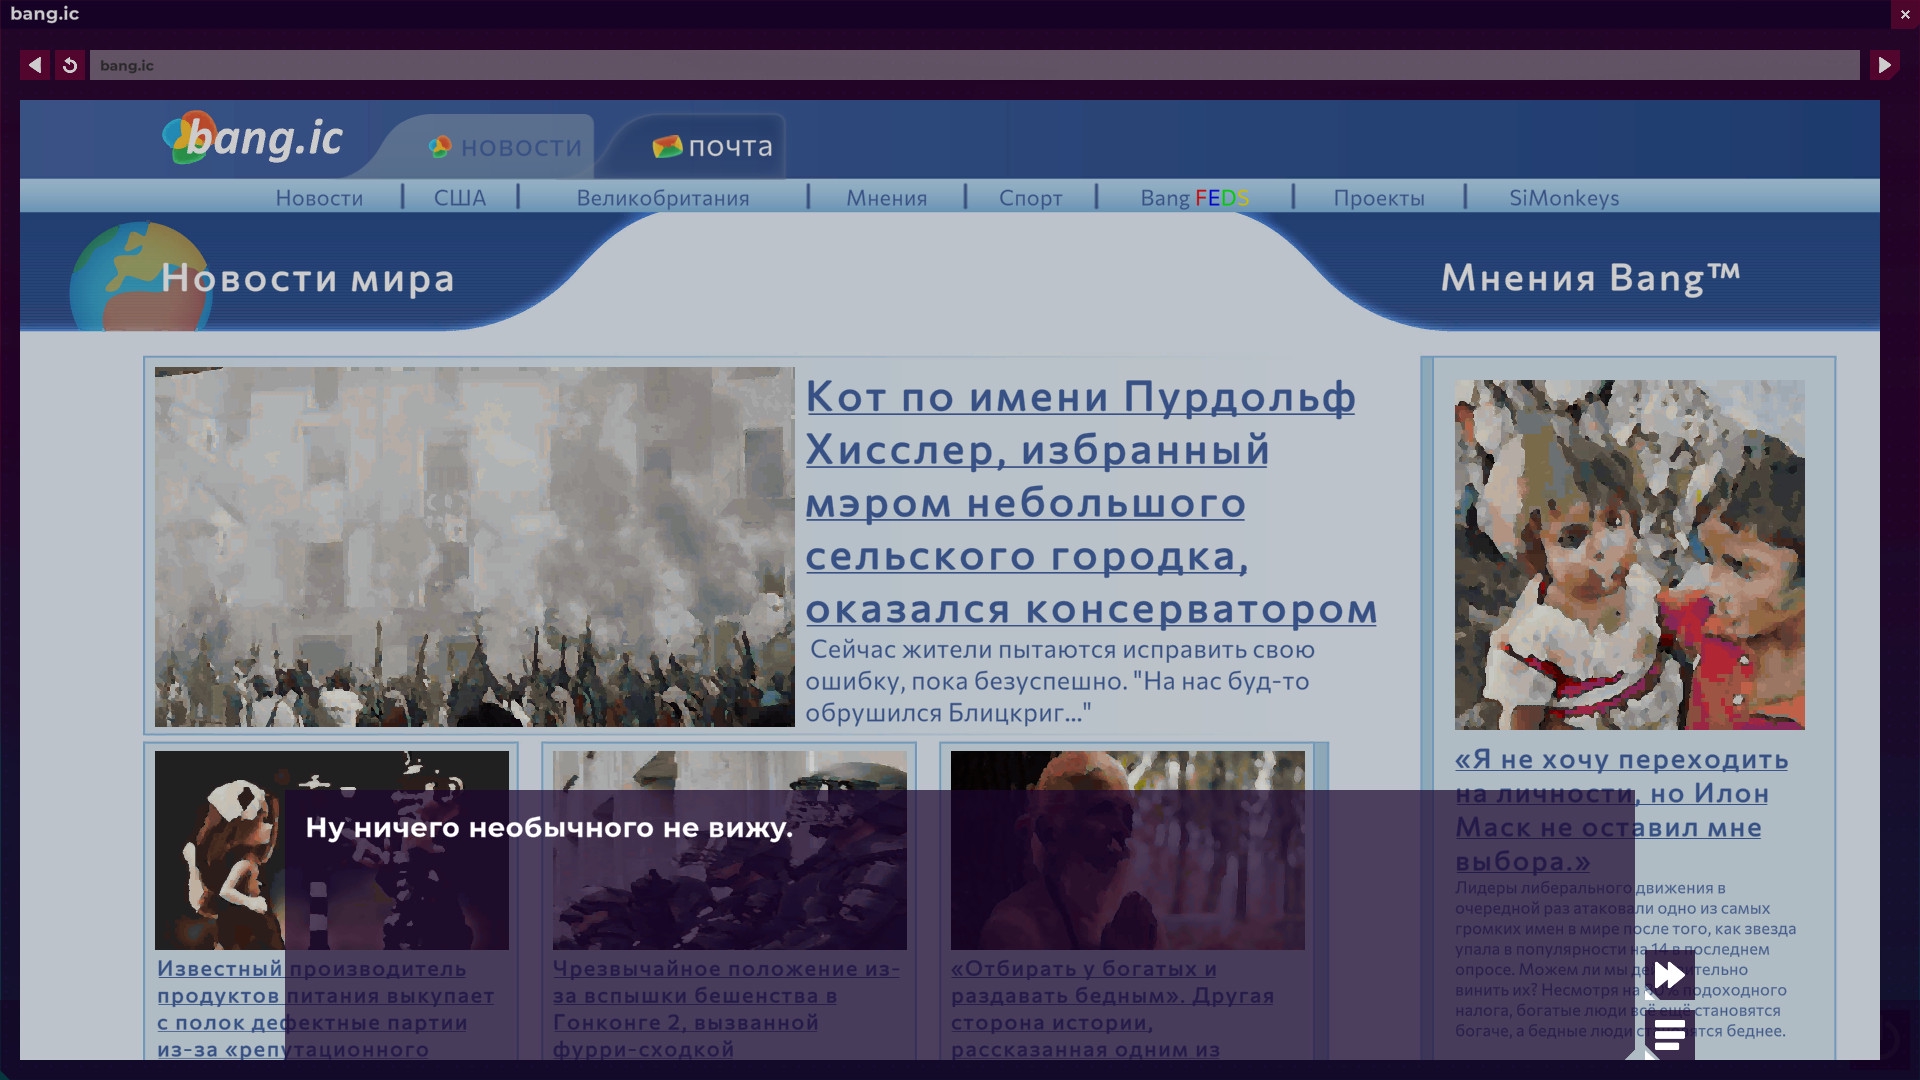Click the browser back arrow button

[x=35, y=65]
